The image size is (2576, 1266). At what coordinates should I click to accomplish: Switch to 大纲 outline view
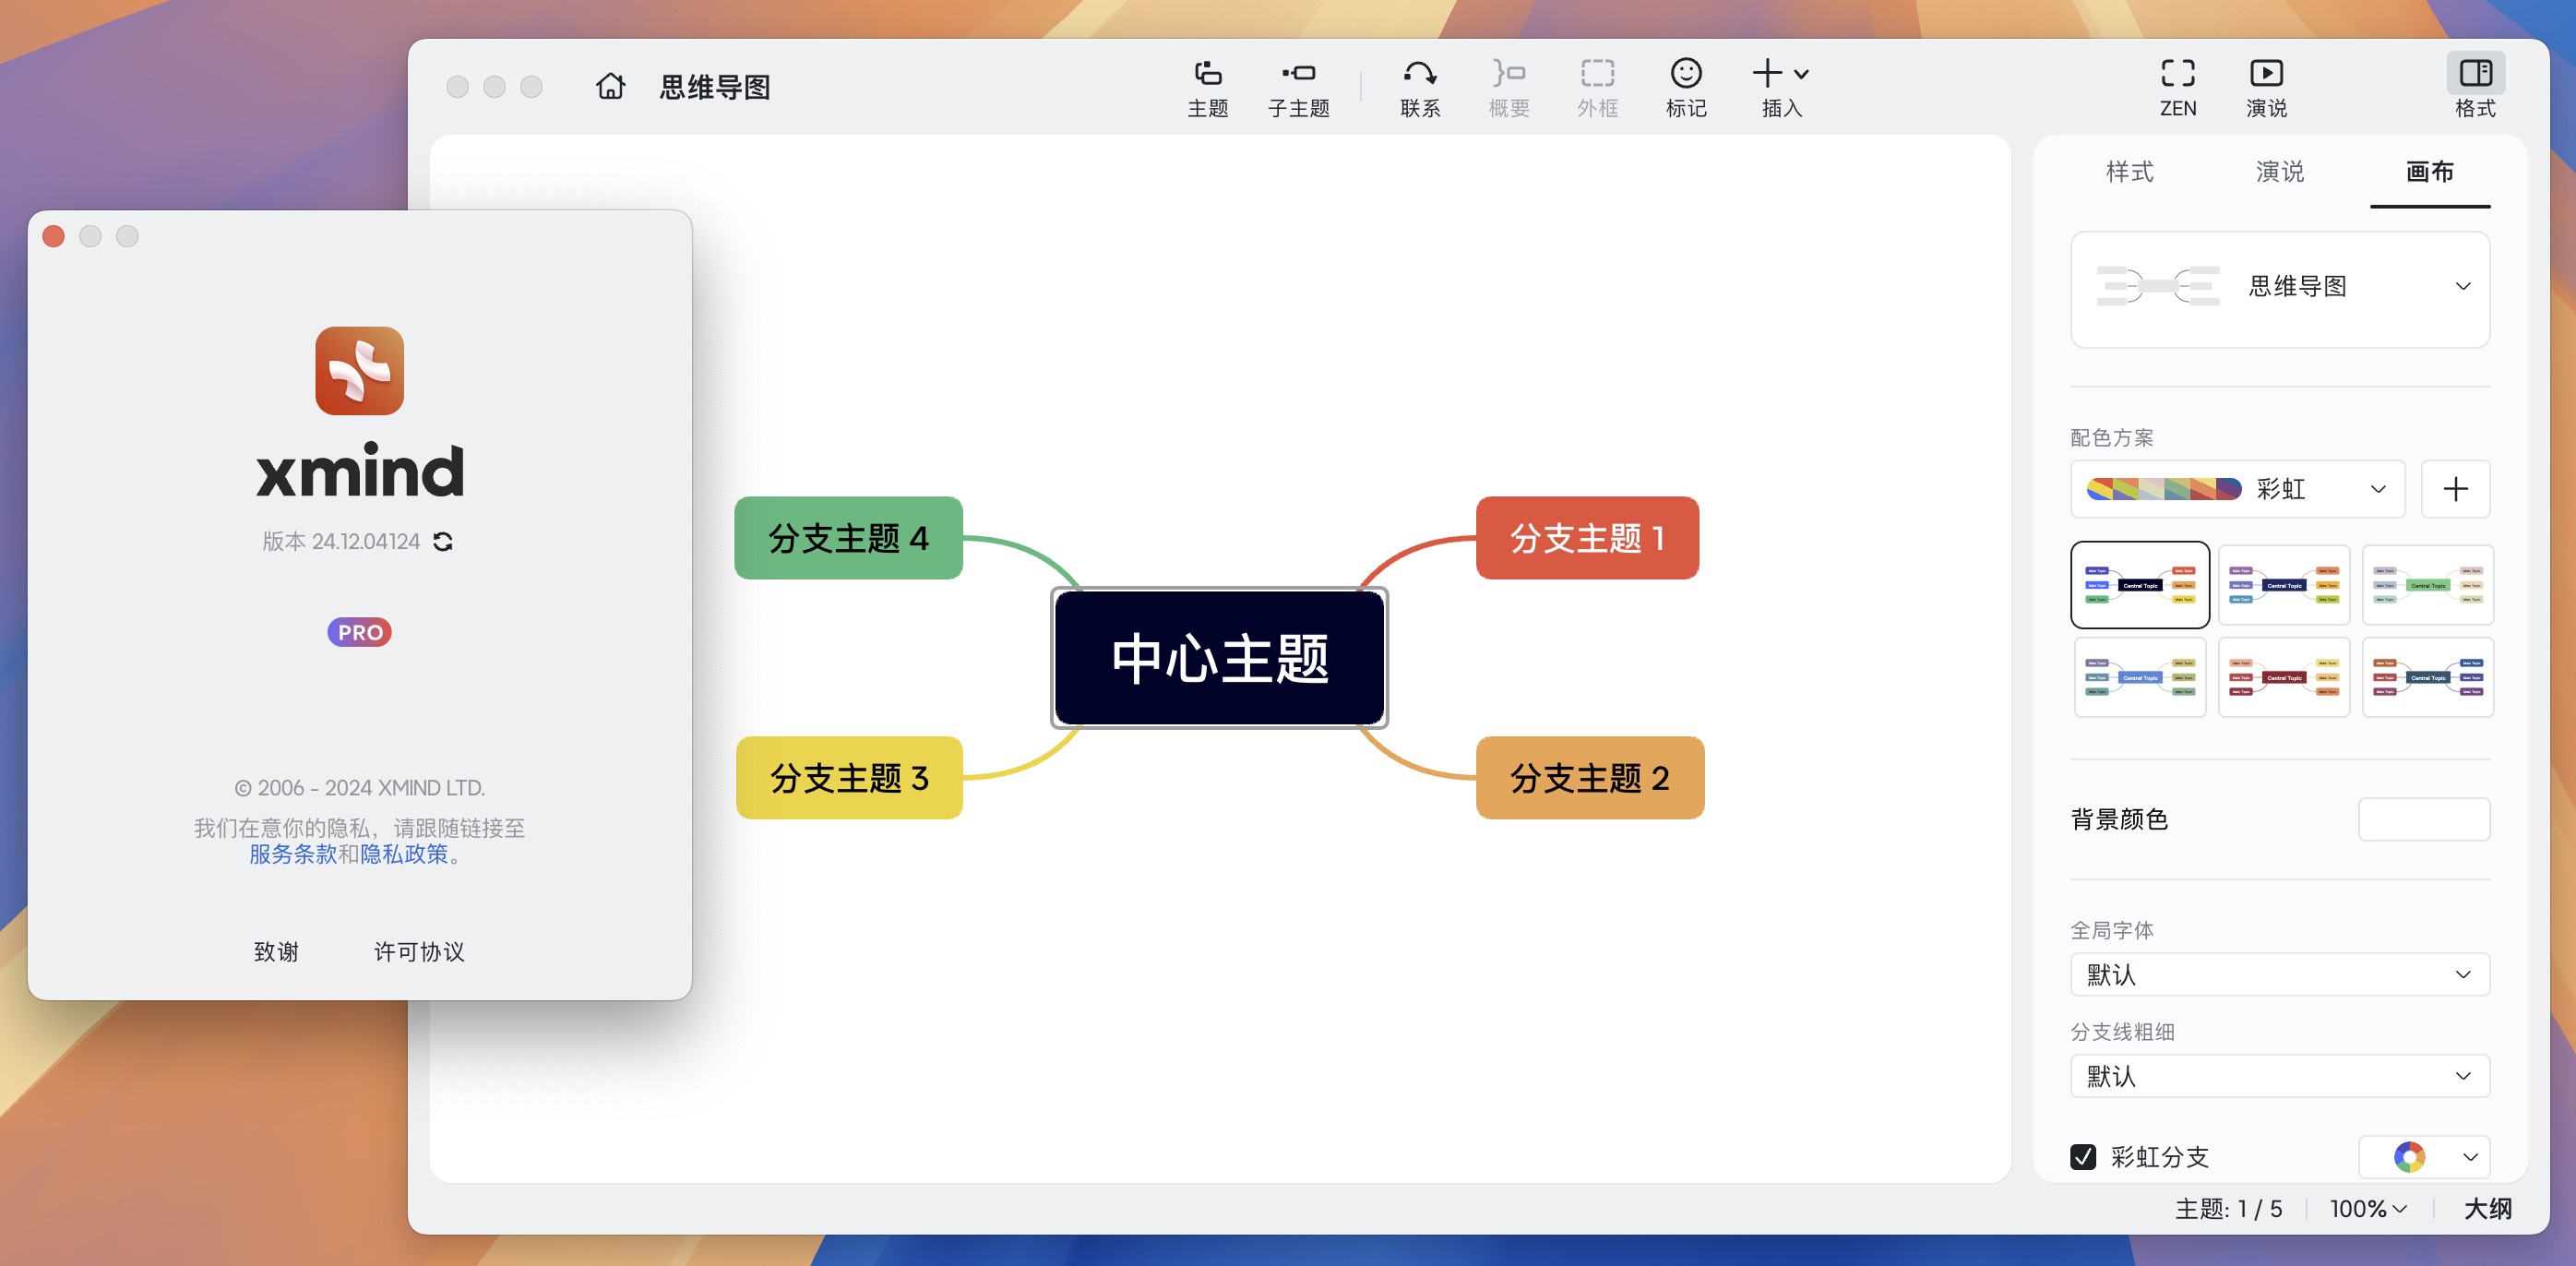[x=2487, y=1209]
